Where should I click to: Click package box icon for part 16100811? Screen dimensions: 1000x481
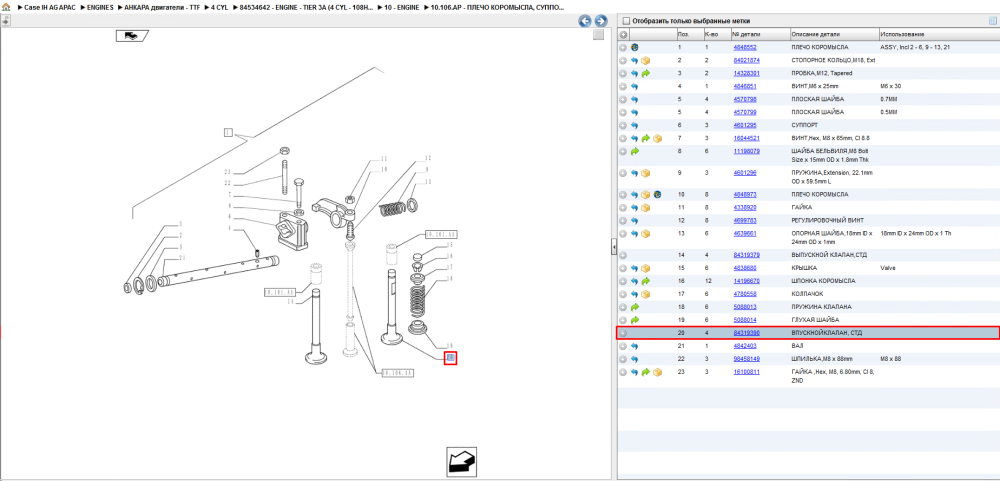pos(658,372)
